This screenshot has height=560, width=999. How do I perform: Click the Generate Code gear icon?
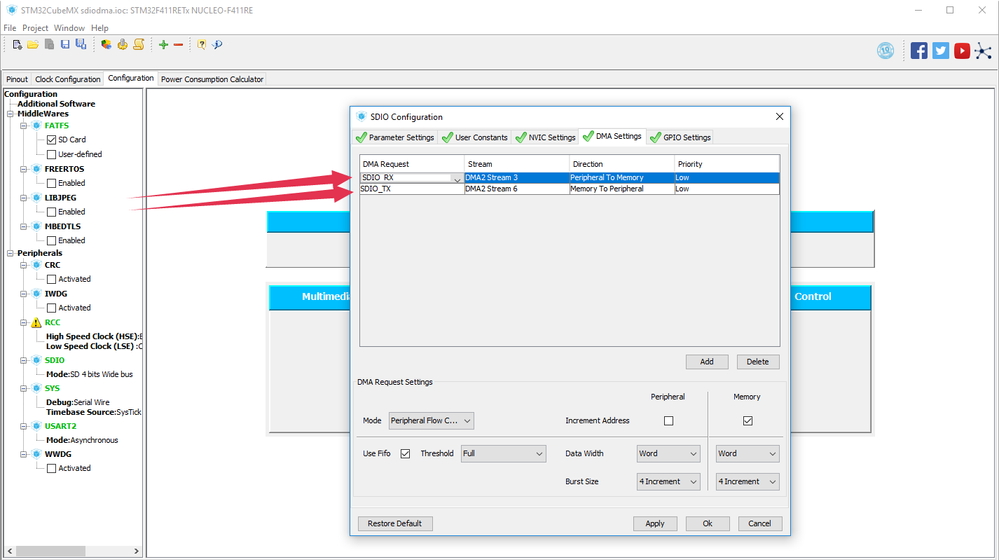(122, 45)
